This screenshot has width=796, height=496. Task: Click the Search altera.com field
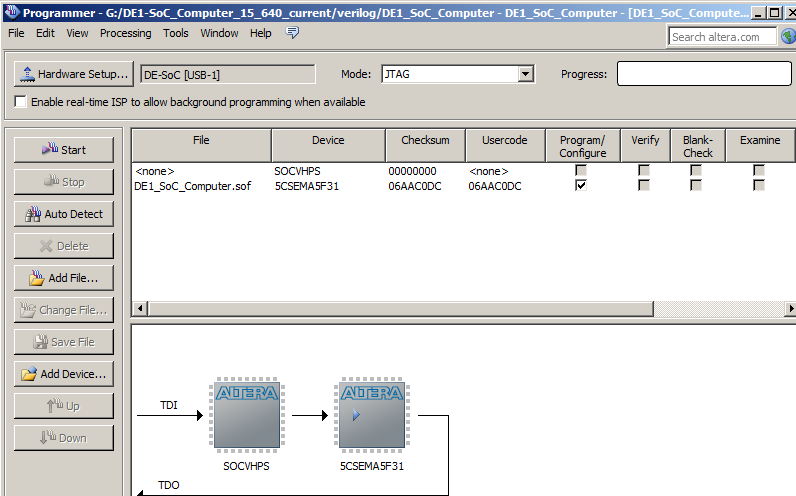point(722,37)
